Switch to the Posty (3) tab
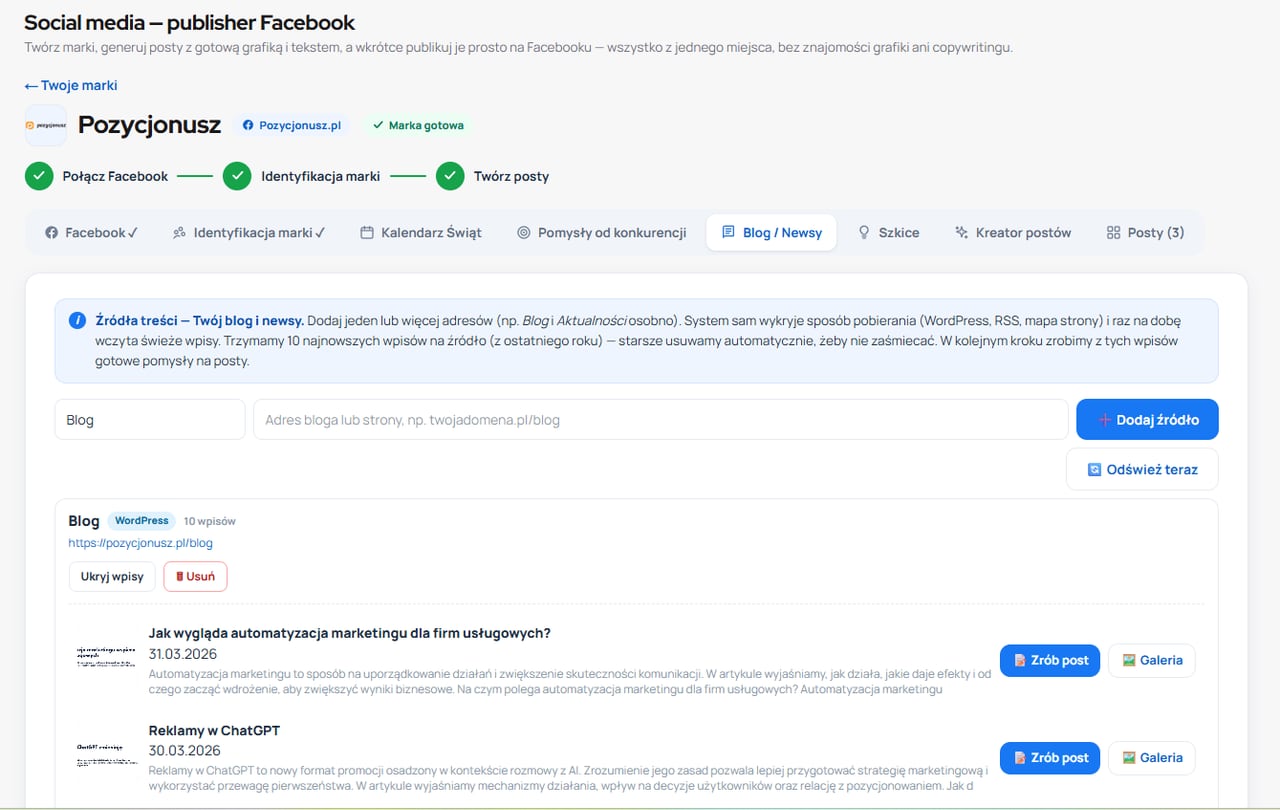The width and height of the screenshot is (1280, 810). coord(1145,232)
